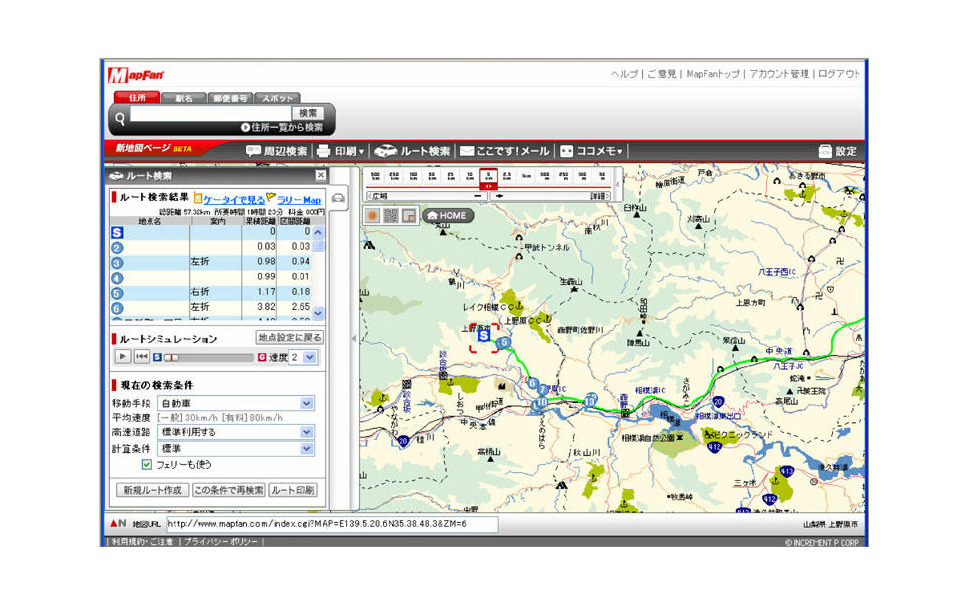Image resolution: width=968 pixels, height=605 pixels.
Task: Click the magnifier icon in search box
Action: click(x=120, y=118)
